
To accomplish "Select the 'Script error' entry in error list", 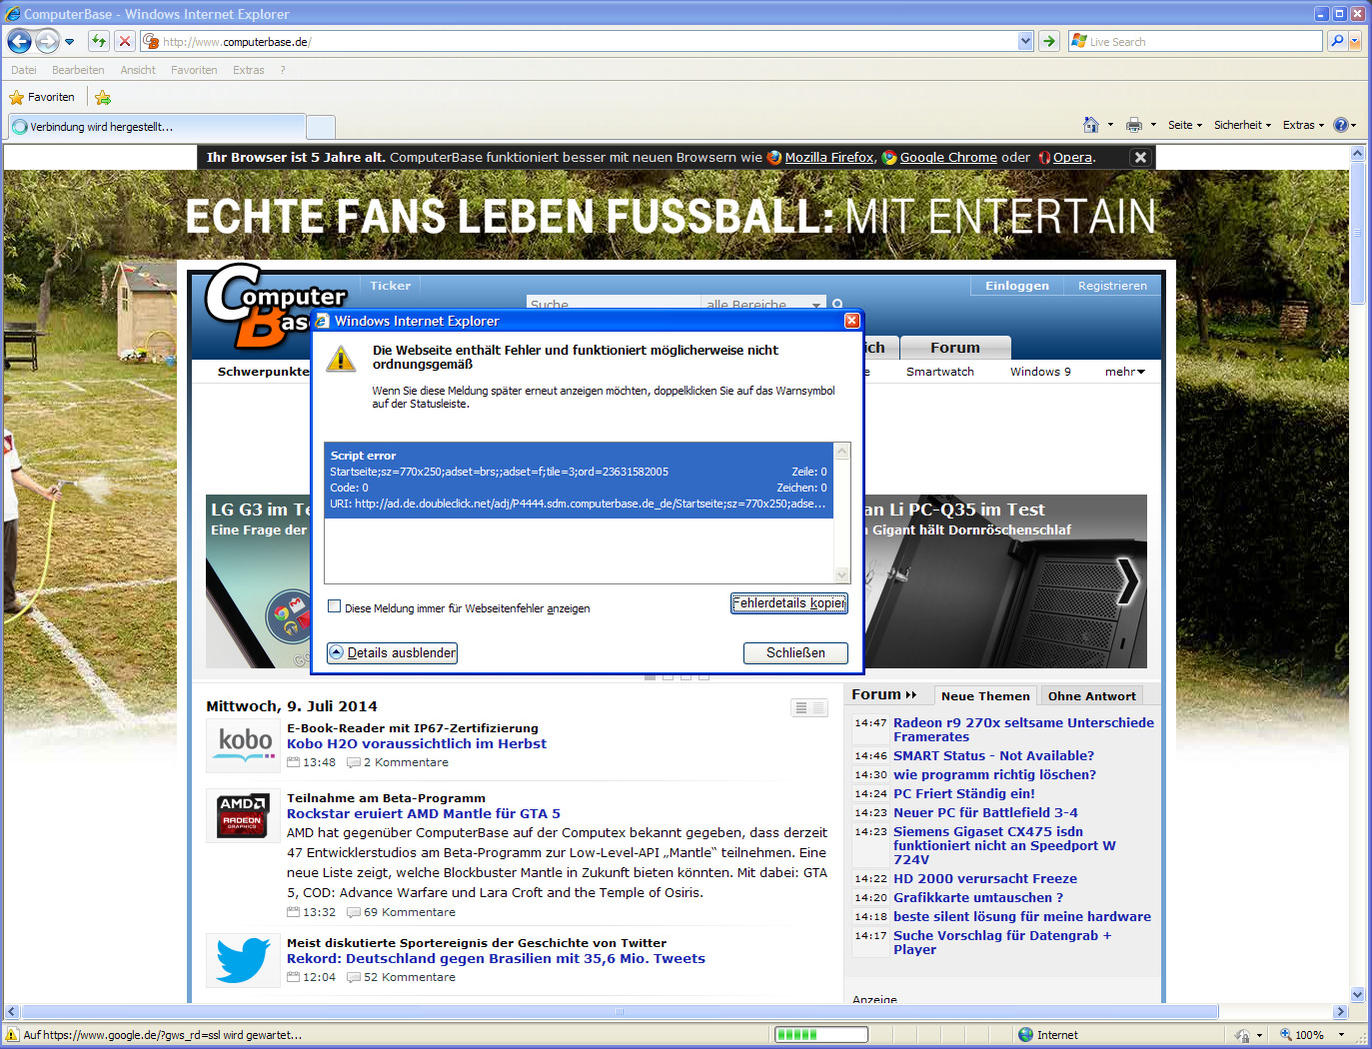I will coord(579,480).
